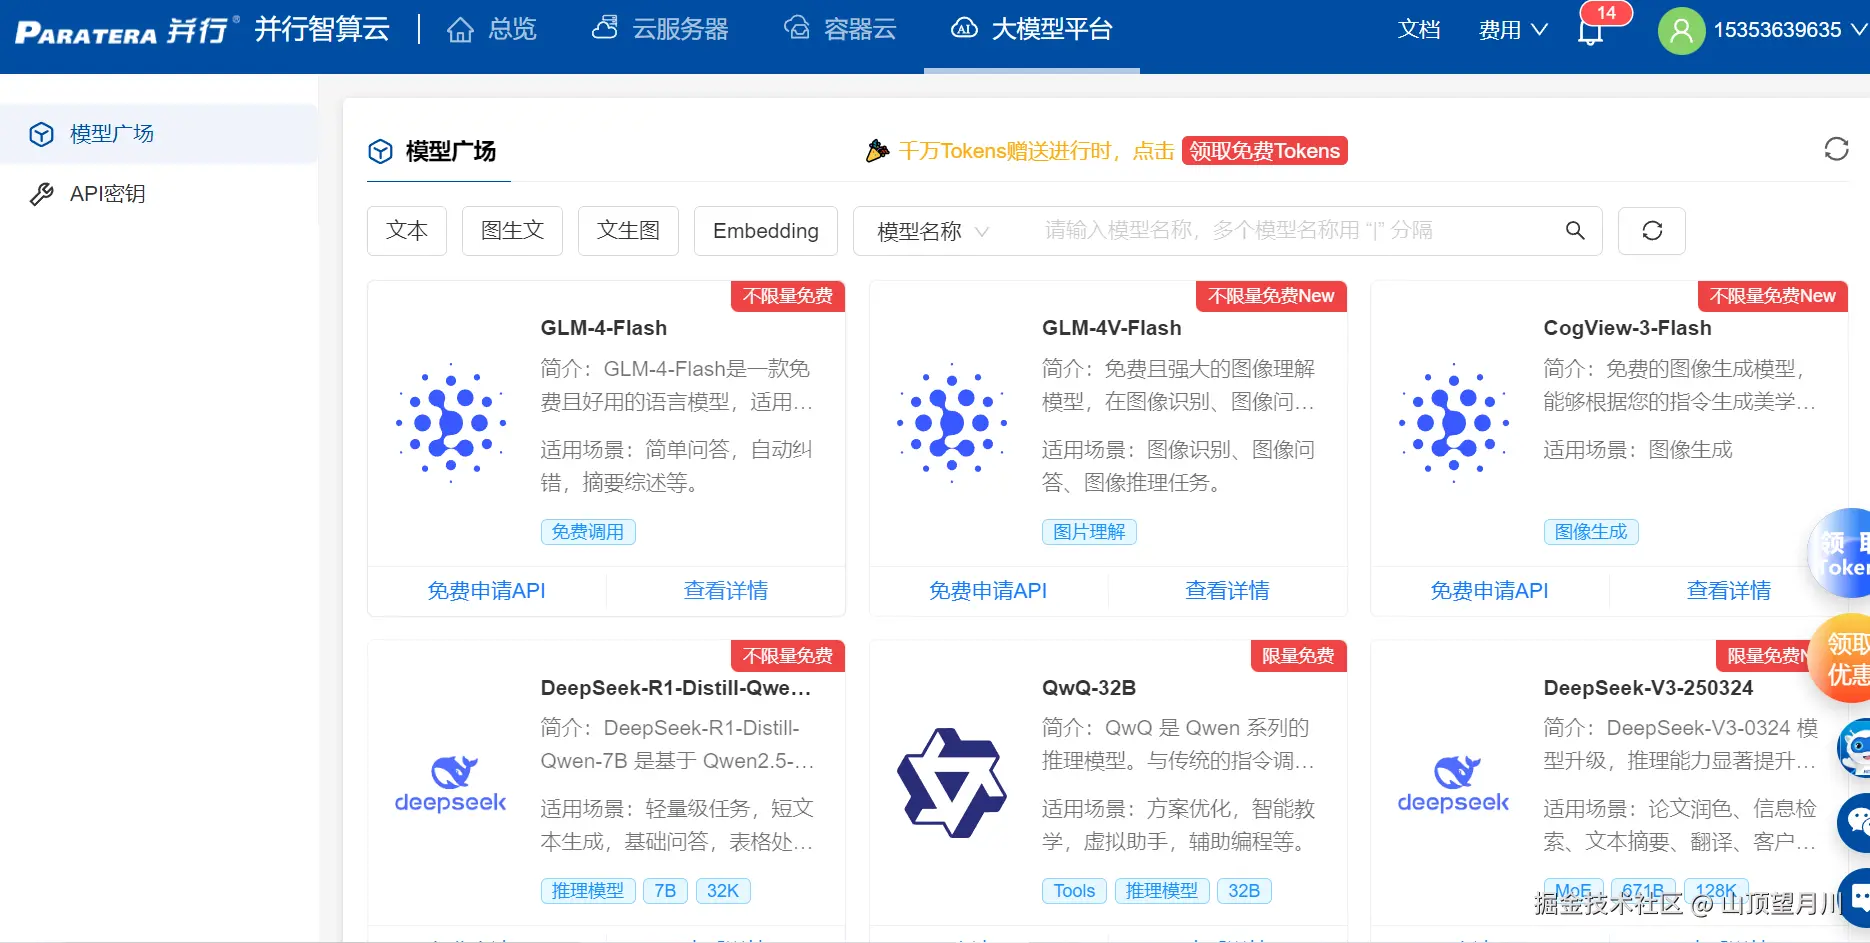1870x943 pixels.
Task: Click the GLM-4-Flash model logo
Action: click(451, 423)
